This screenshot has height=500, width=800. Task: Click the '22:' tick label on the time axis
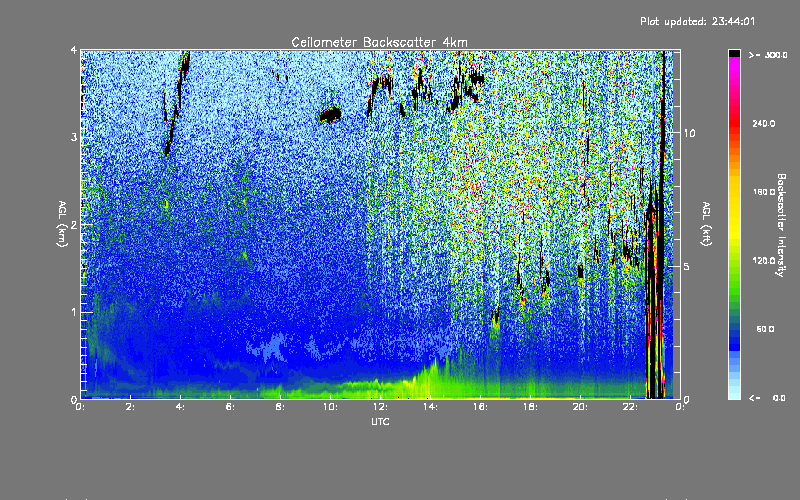630,407
